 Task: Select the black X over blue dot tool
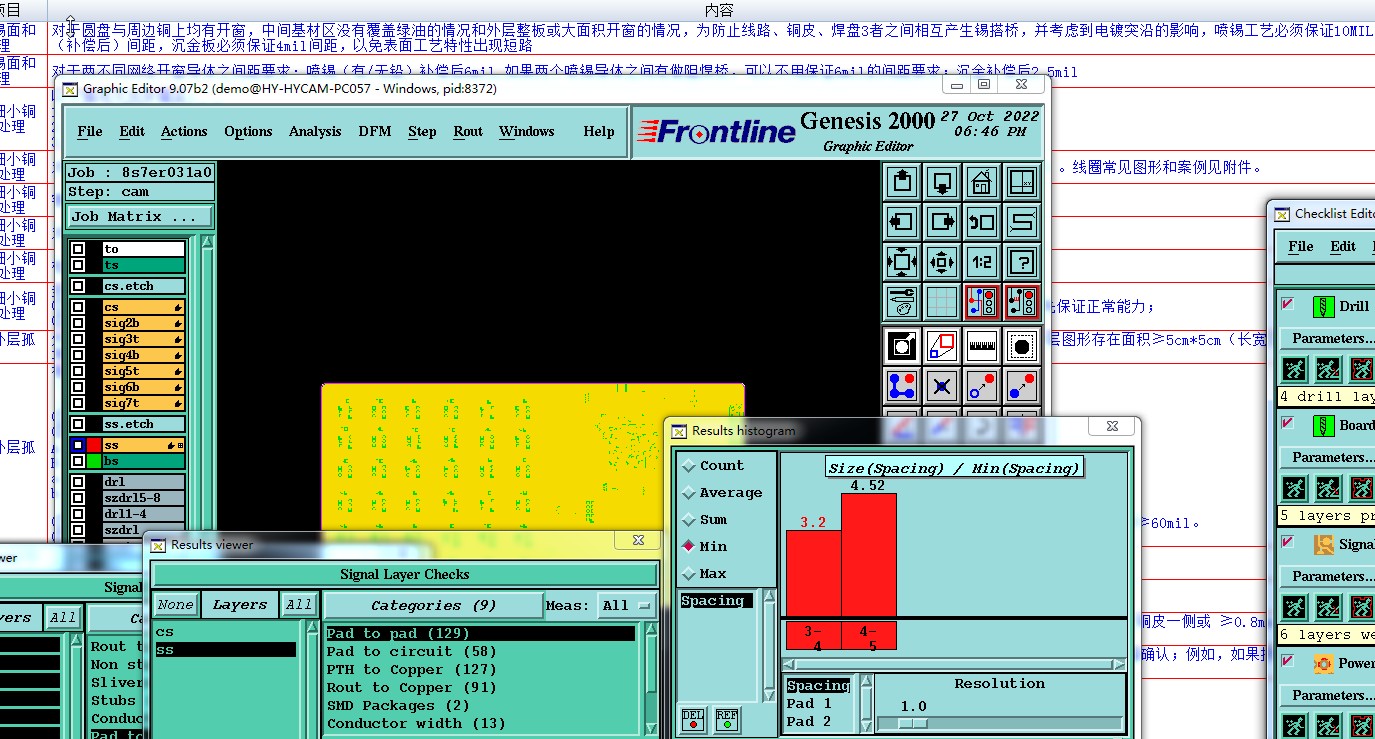click(x=942, y=386)
